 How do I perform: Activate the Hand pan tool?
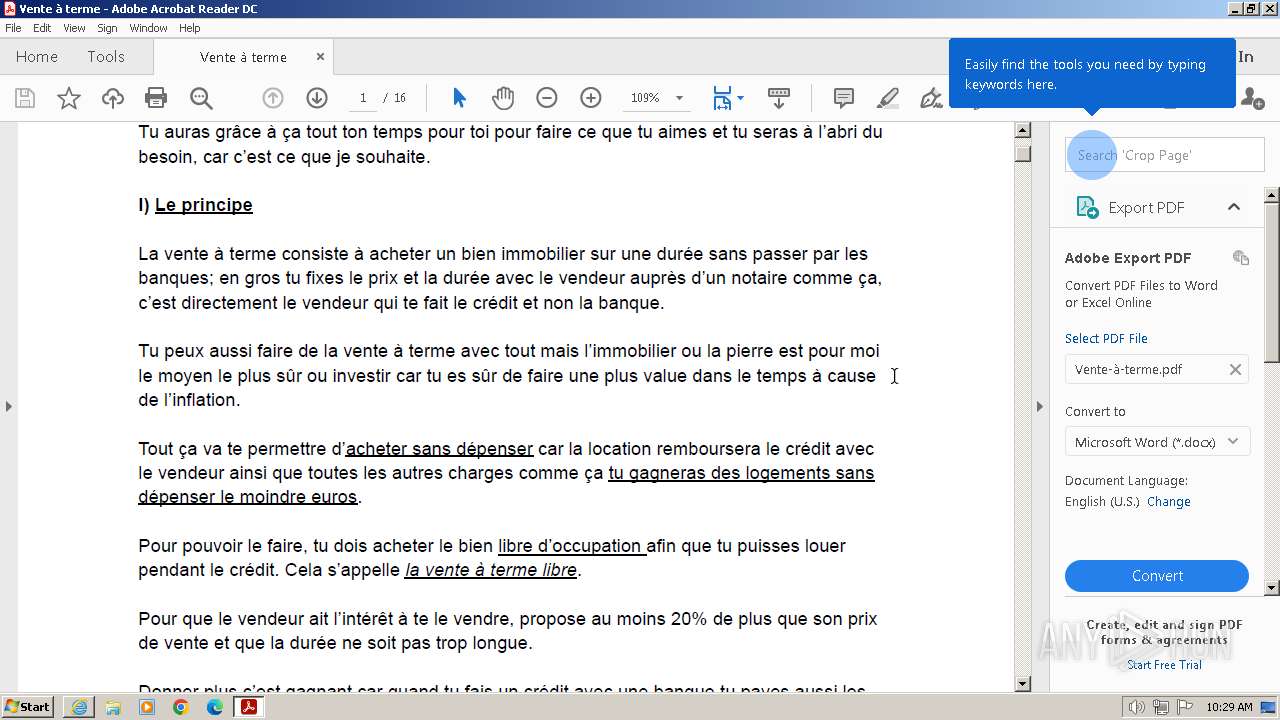(503, 98)
